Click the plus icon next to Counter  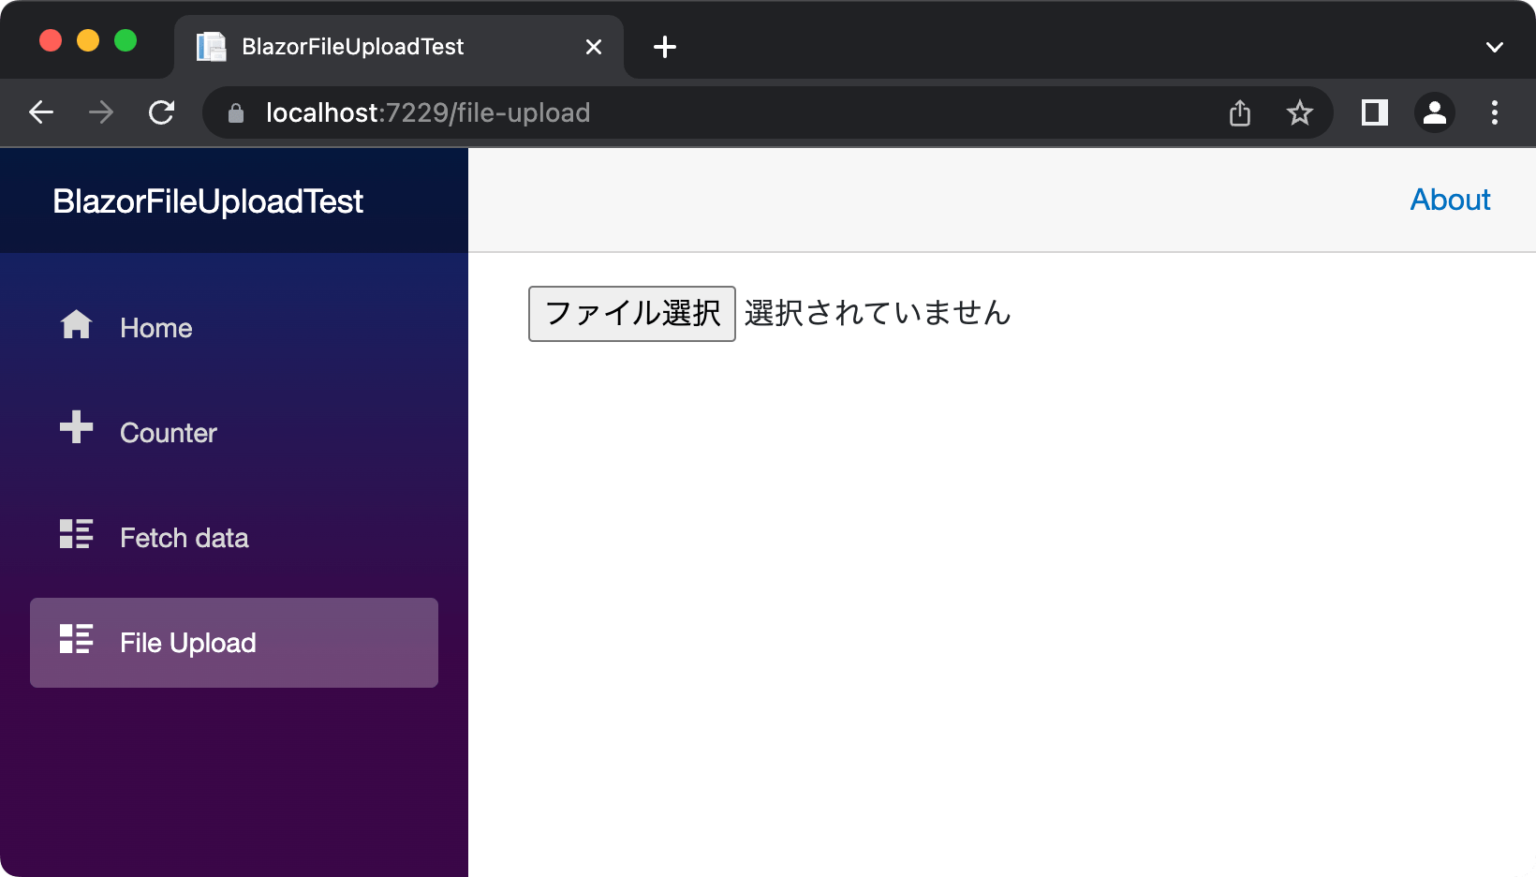point(75,428)
